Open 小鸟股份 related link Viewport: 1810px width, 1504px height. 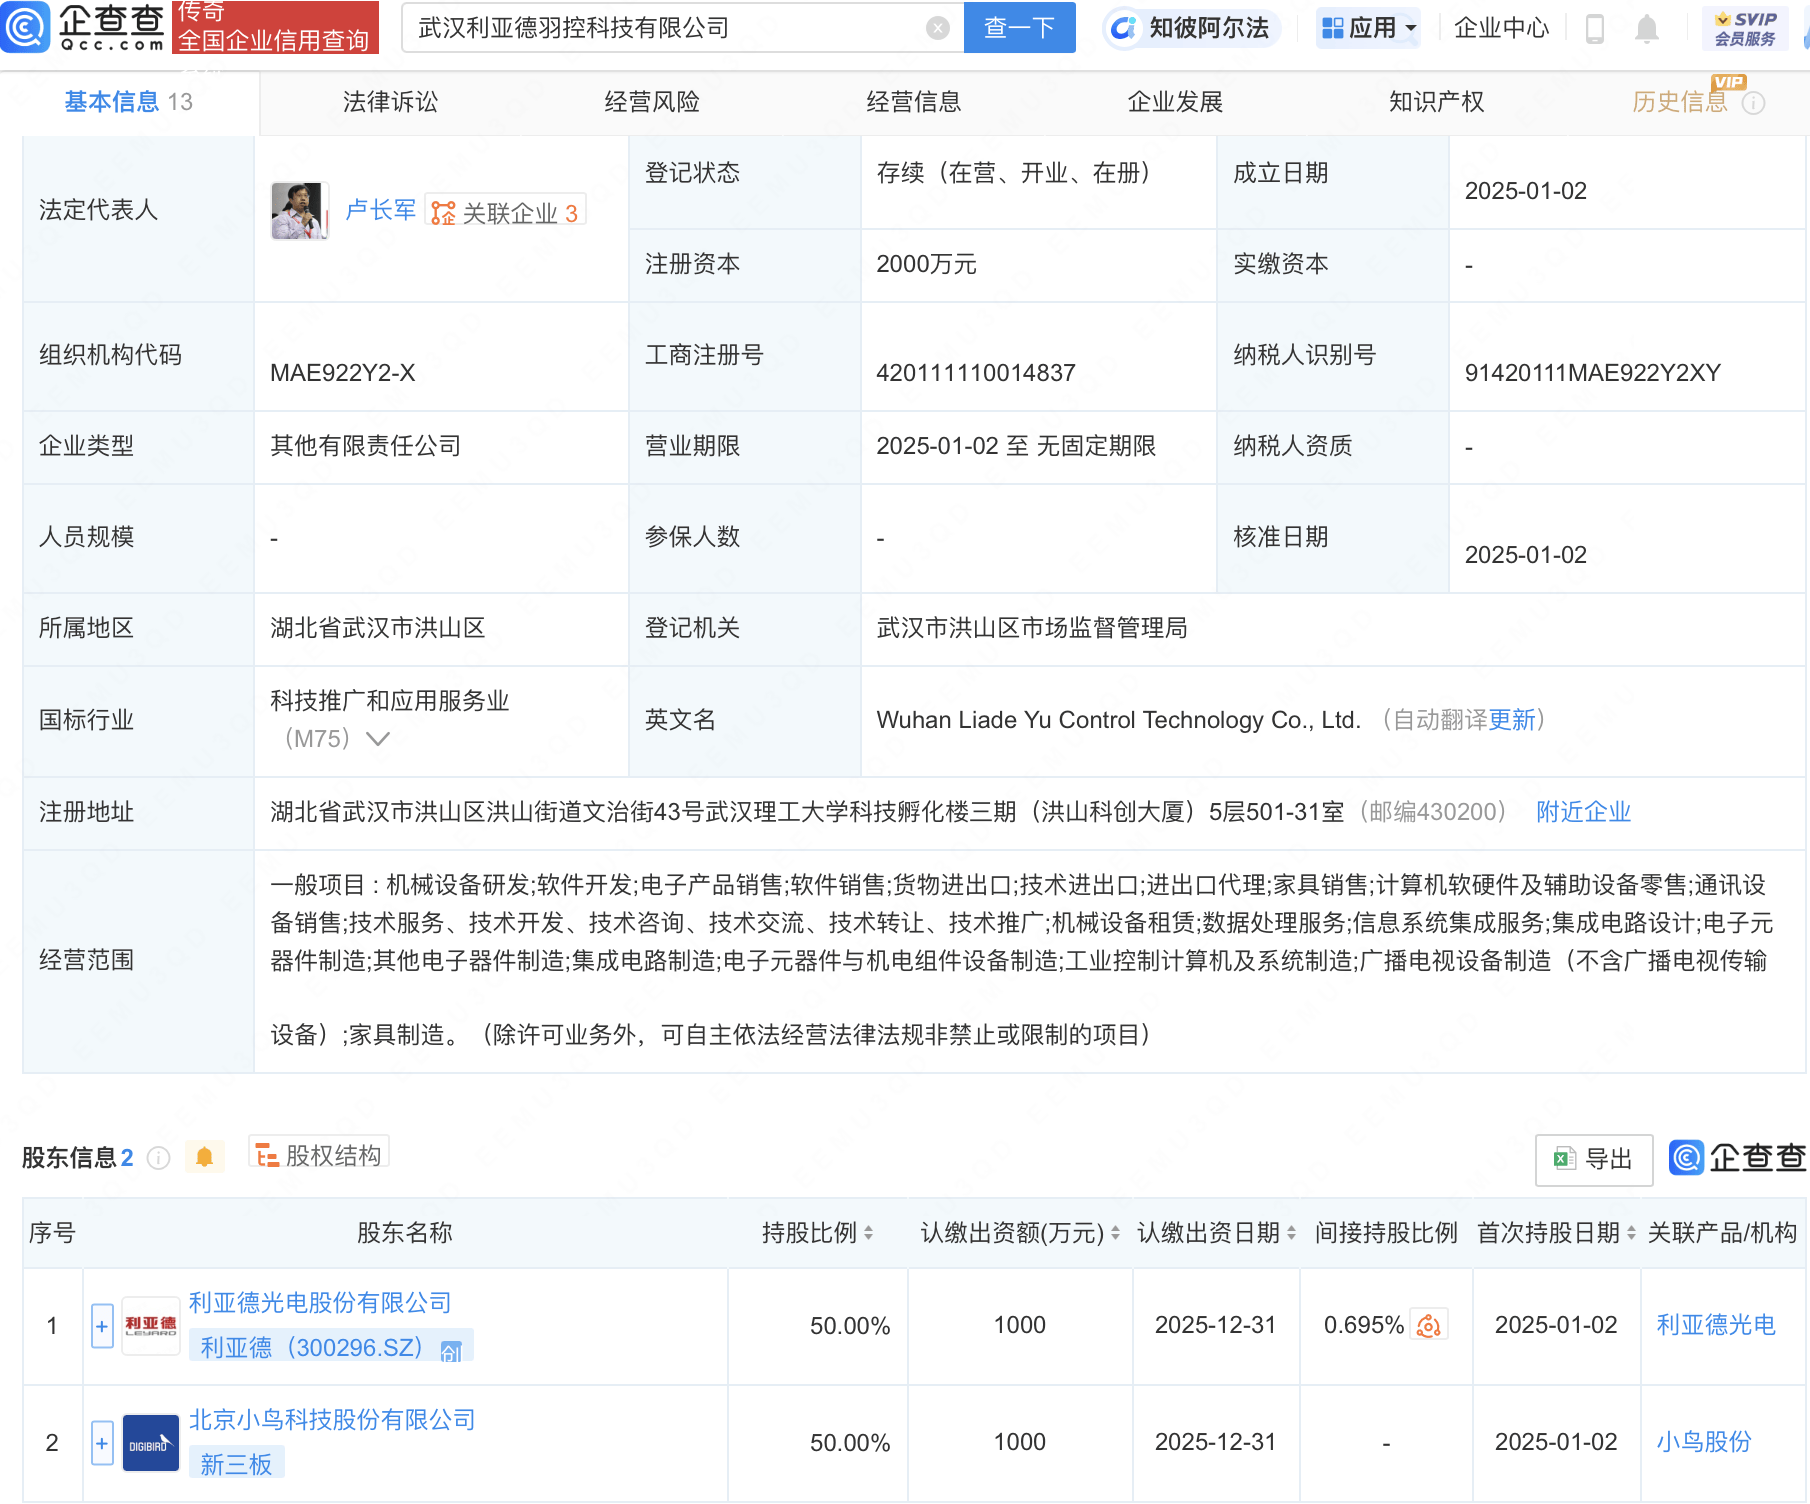click(x=1704, y=1442)
